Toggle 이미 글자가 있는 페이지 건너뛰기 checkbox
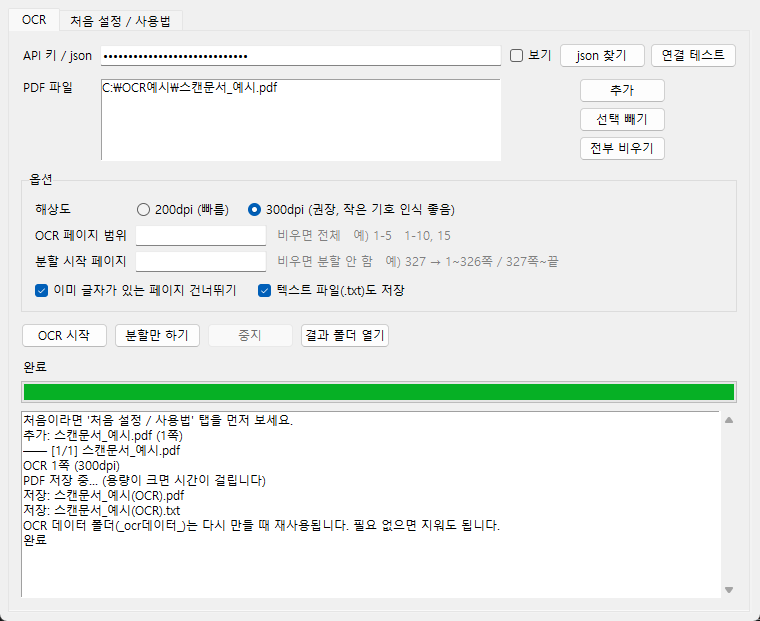Image resolution: width=760 pixels, height=621 pixels. [42, 290]
